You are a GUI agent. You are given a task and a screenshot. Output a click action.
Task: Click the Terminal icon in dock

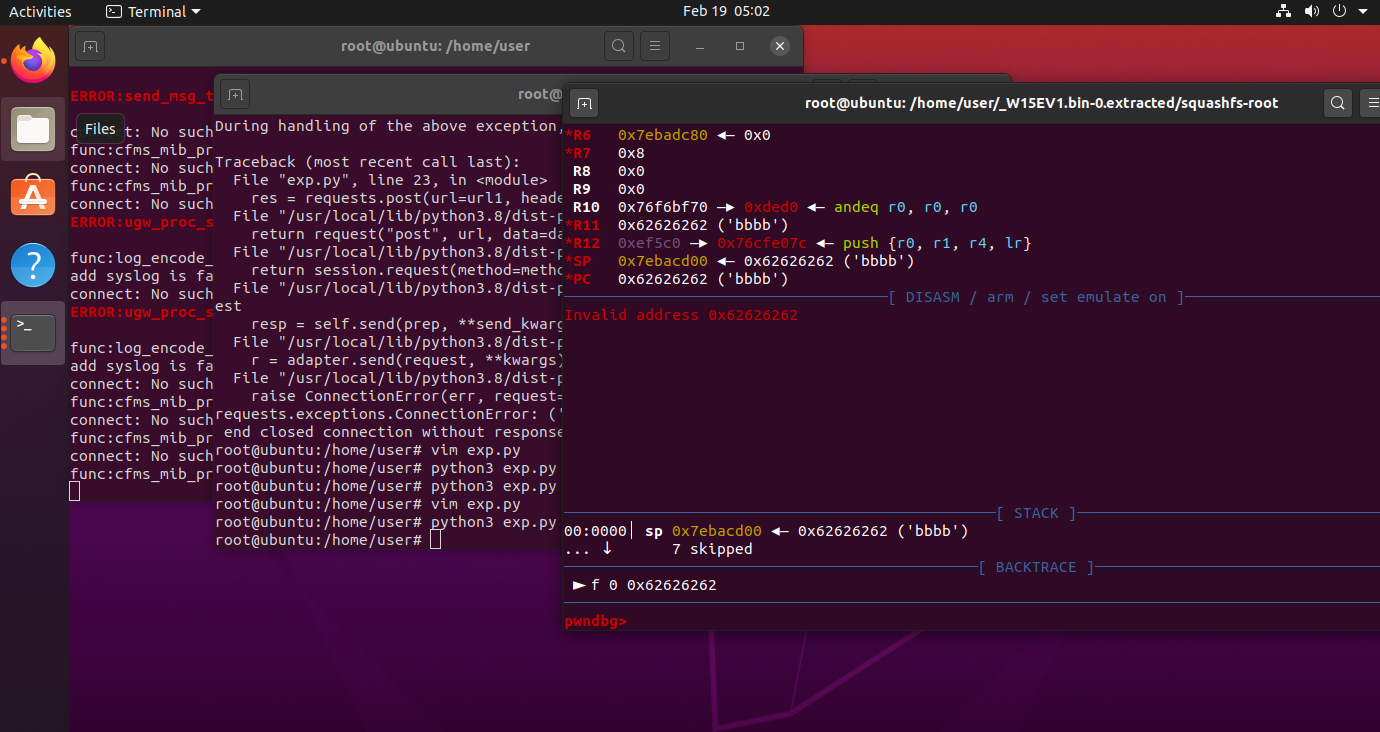[x=34, y=333]
